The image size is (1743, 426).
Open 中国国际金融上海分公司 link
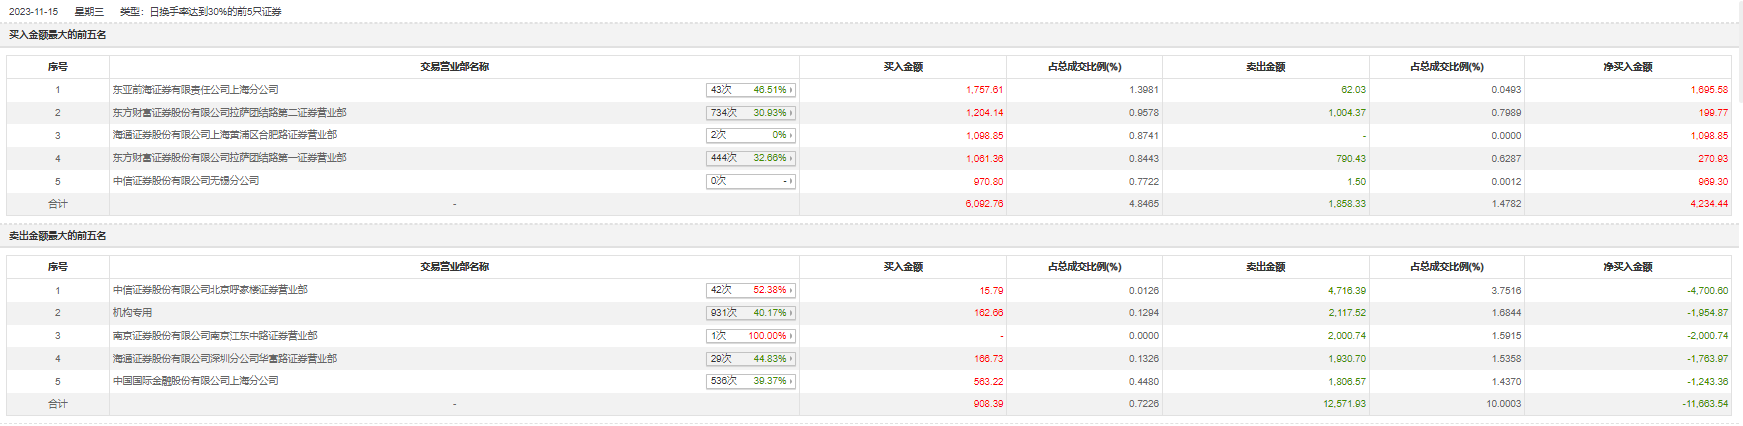(195, 381)
